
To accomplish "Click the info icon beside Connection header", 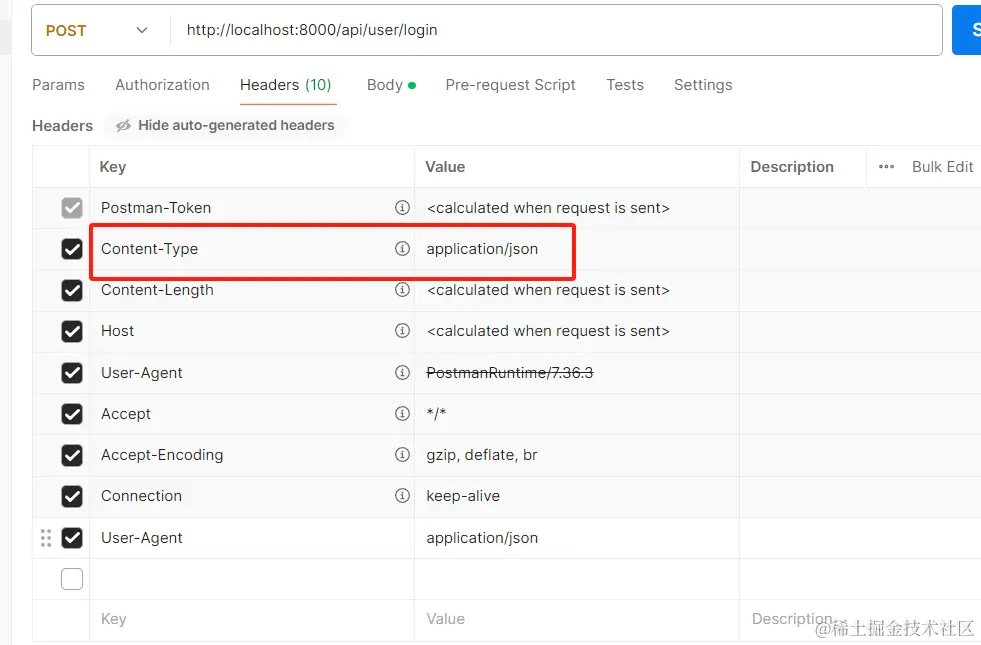I will [402, 496].
